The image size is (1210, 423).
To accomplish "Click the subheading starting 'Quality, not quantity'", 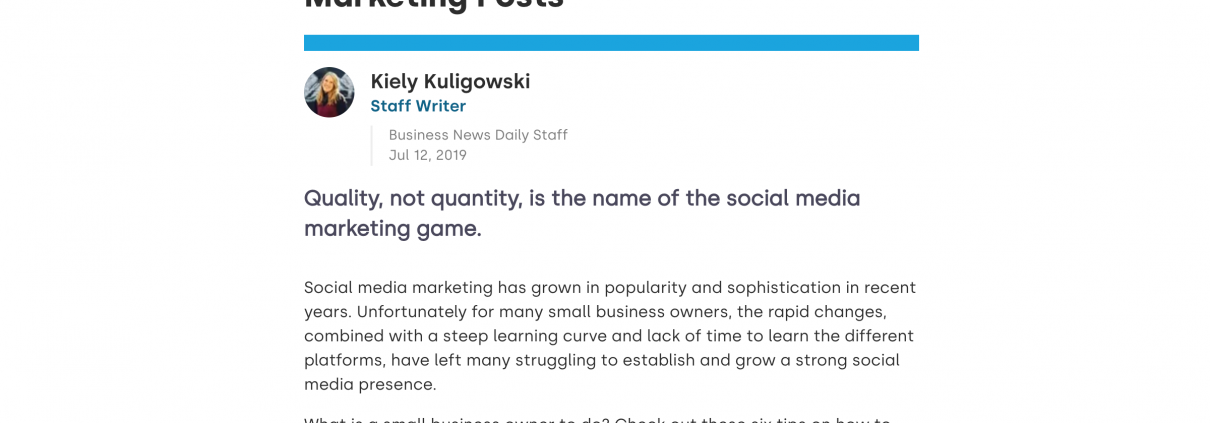I will [582, 213].
